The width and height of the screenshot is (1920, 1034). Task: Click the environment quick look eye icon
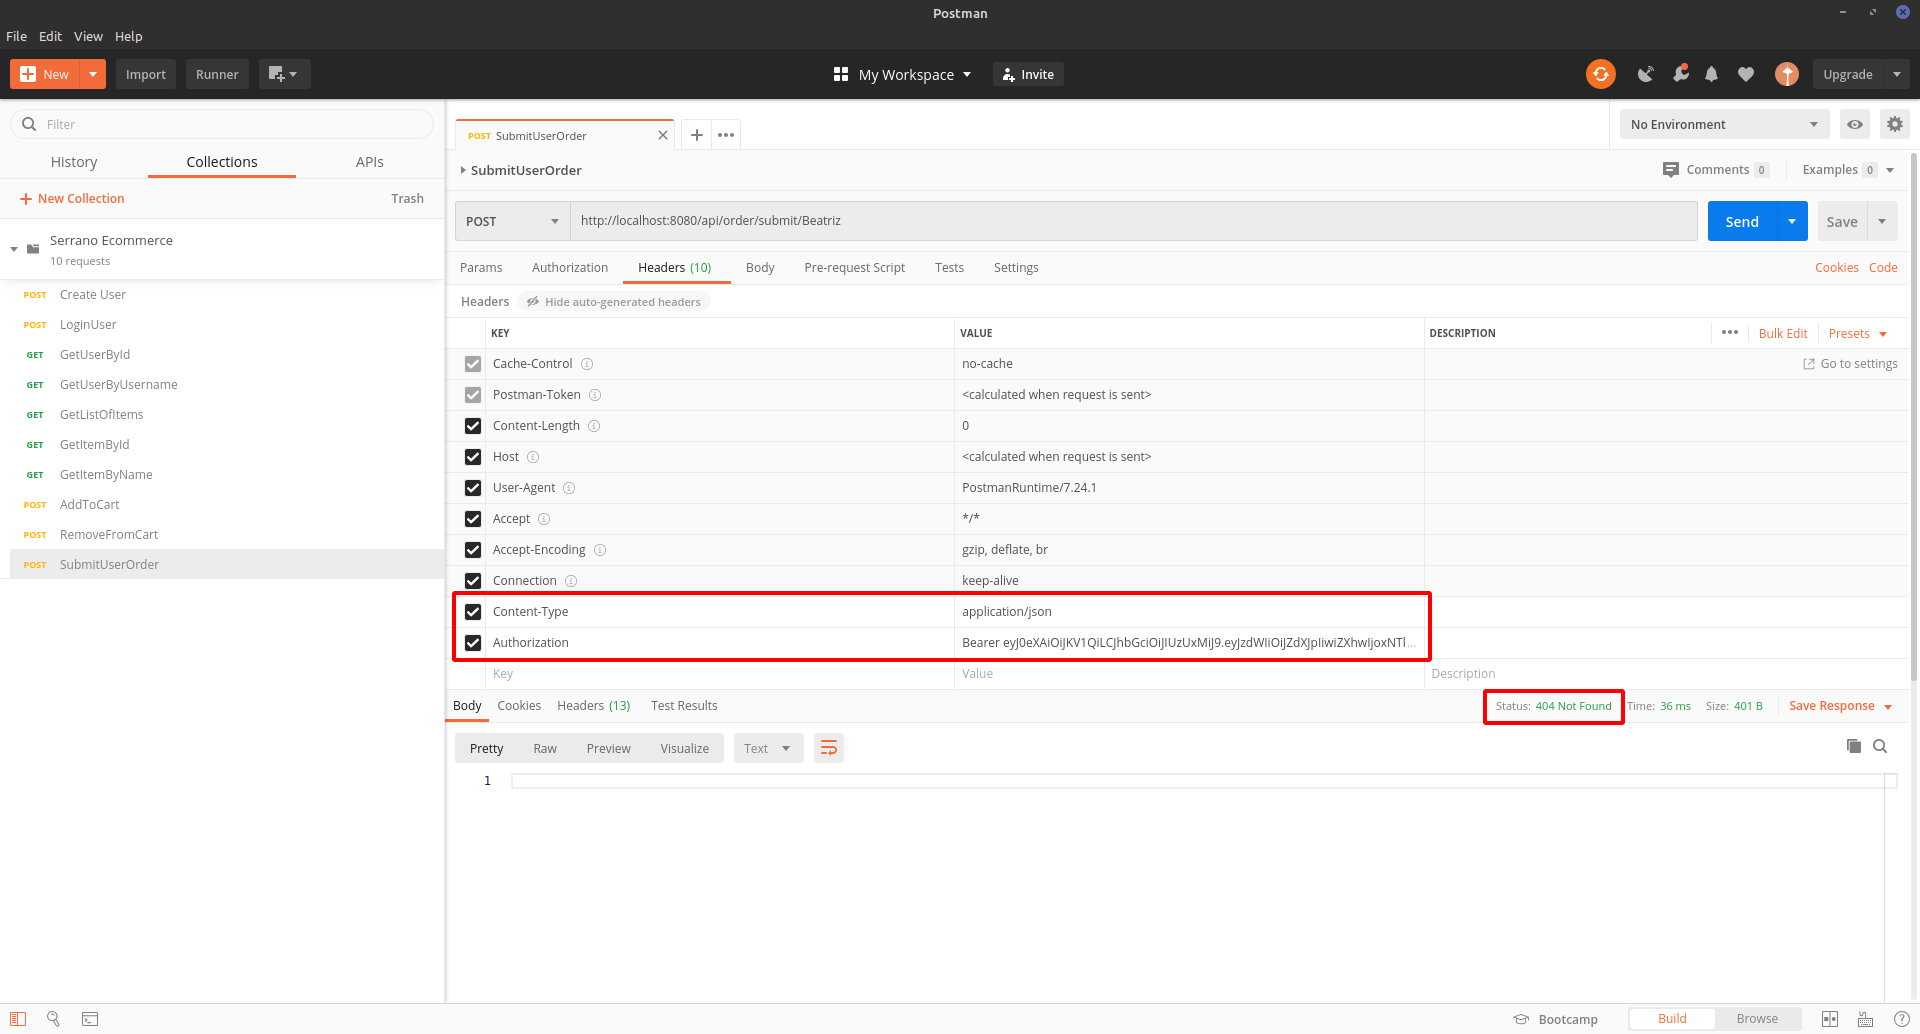pyautogui.click(x=1855, y=124)
